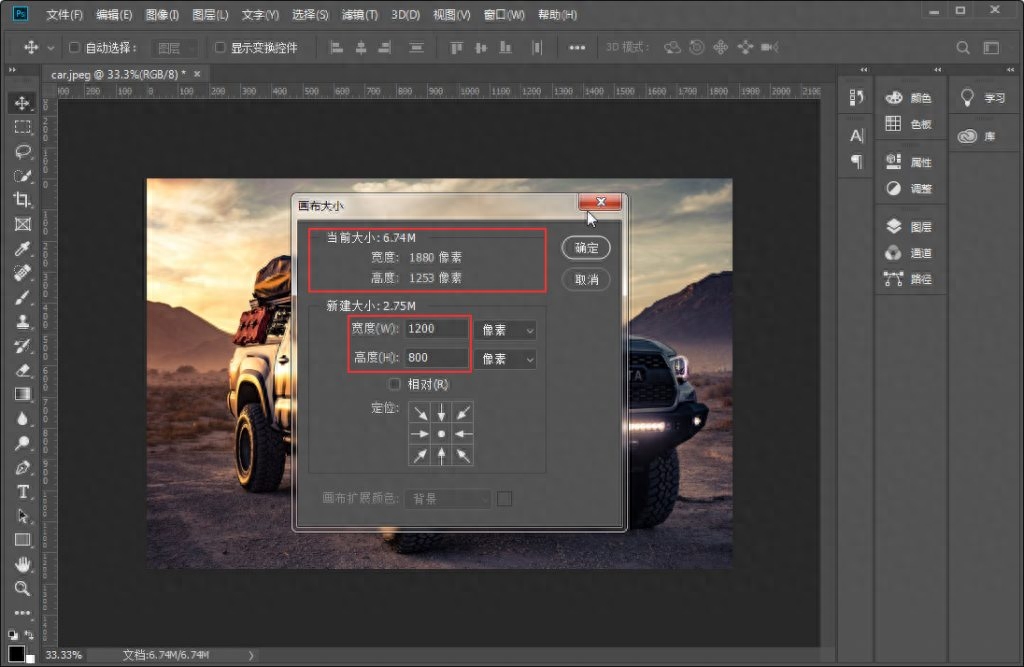1024x667 pixels.
Task: Select the Hand tool
Action: [22, 564]
